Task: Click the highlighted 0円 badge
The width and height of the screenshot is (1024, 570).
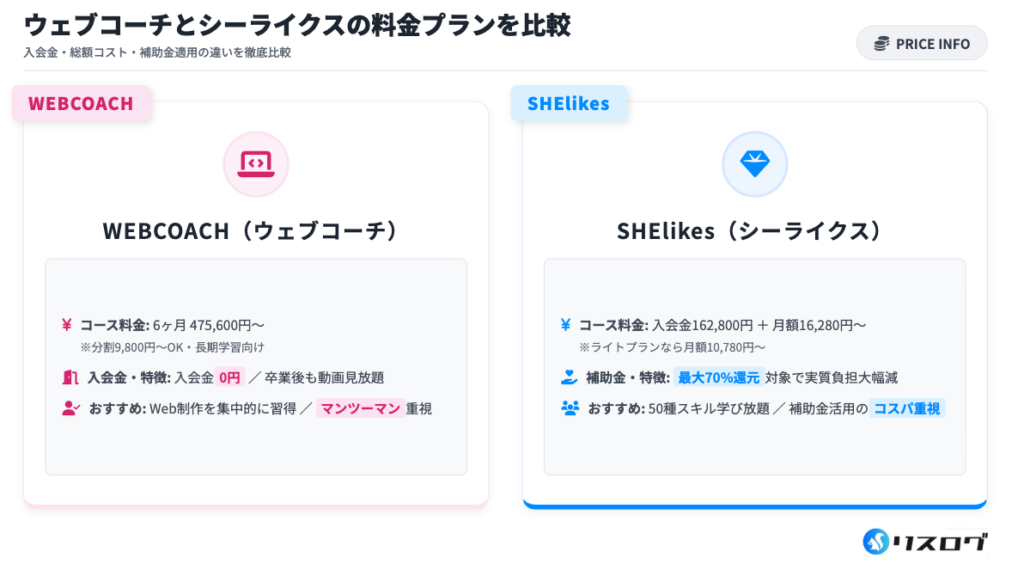Action: 230,378
